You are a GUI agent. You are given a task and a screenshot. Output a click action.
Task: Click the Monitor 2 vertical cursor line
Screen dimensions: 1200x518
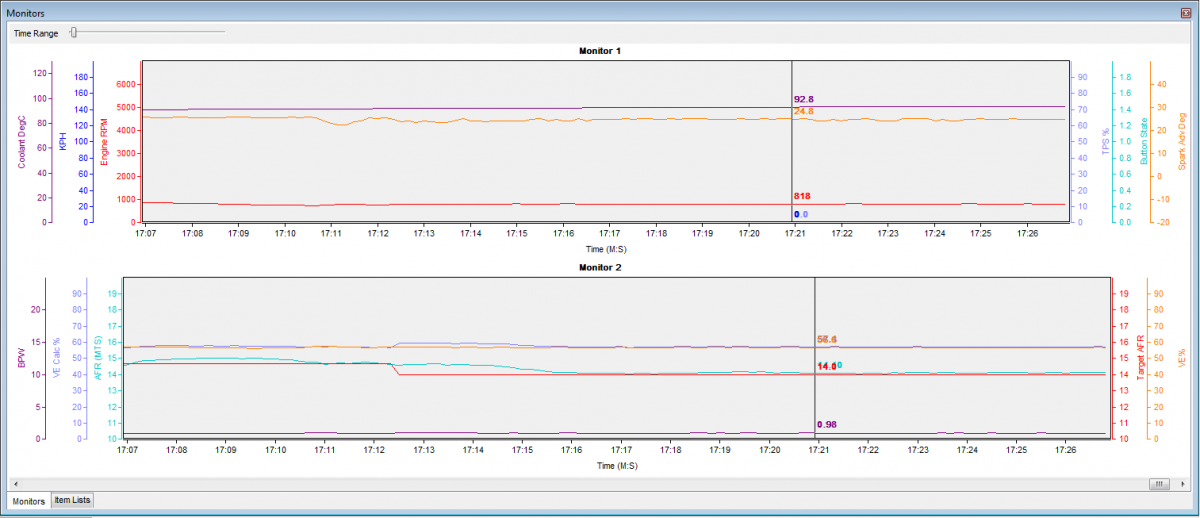point(815,358)
